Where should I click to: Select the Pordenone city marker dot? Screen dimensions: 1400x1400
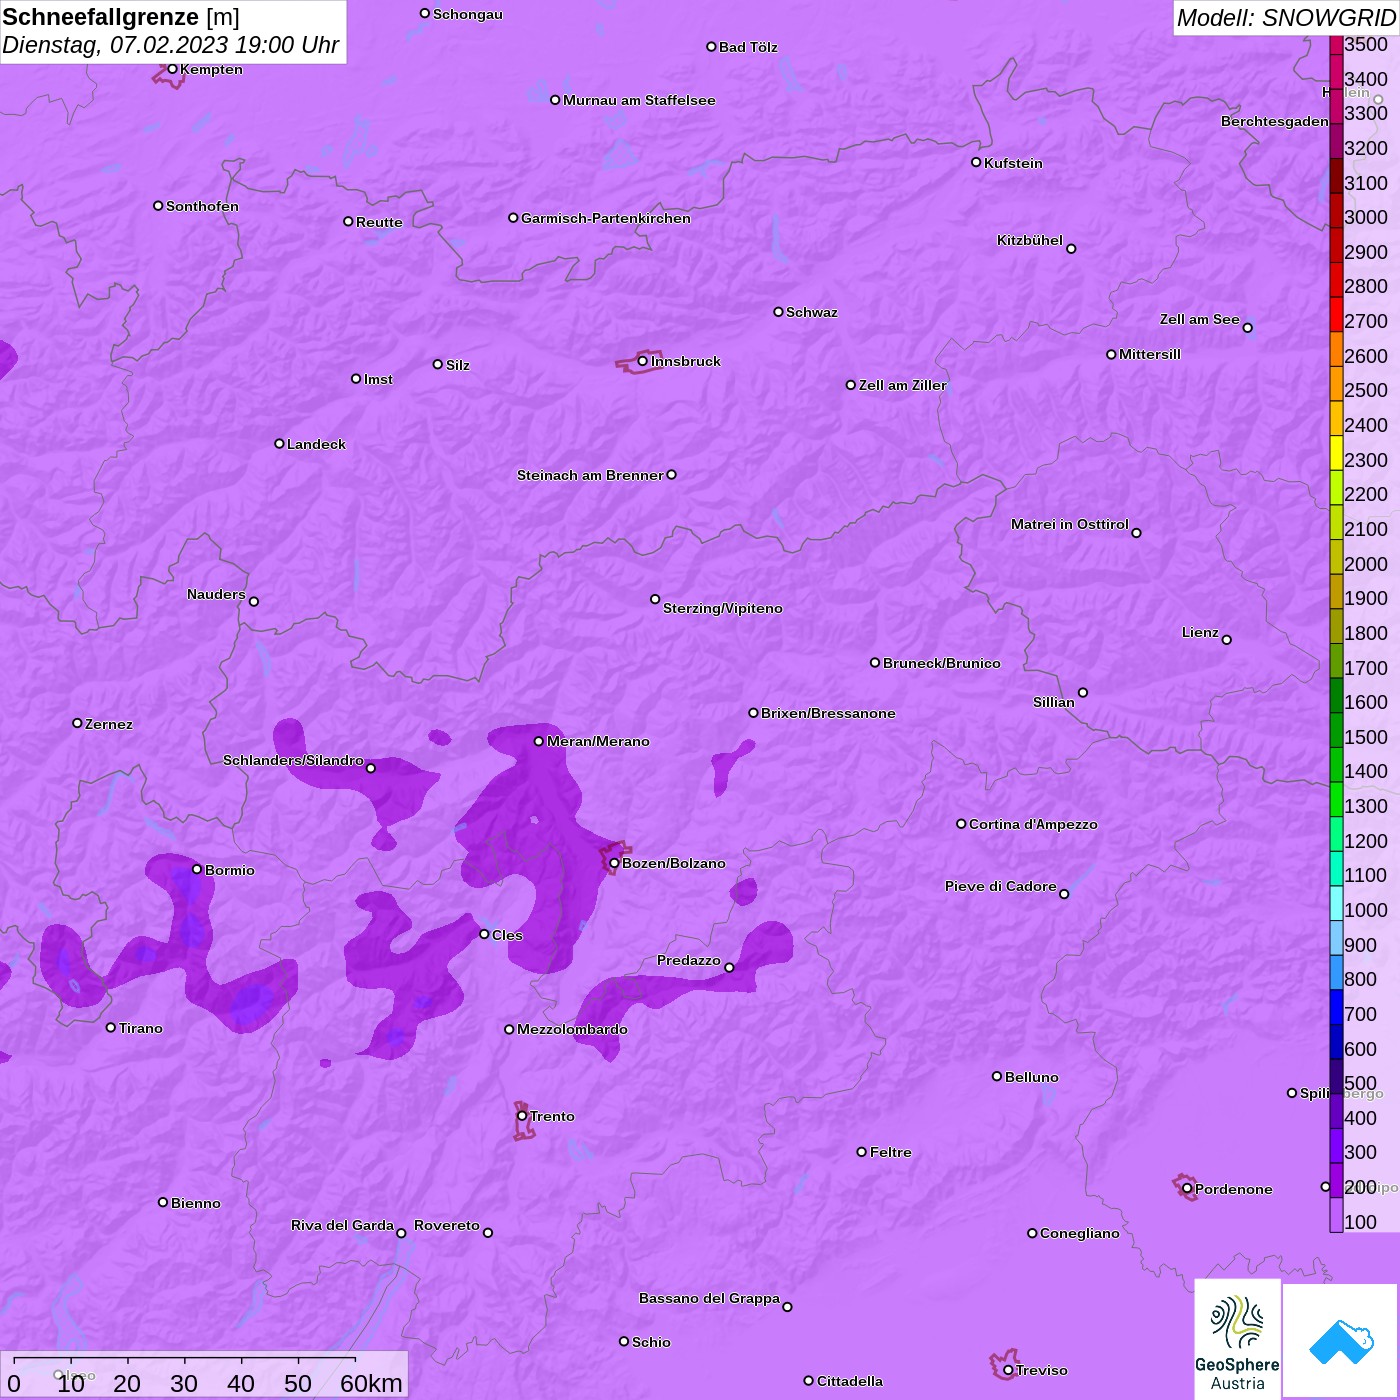pos(1187,1189)
